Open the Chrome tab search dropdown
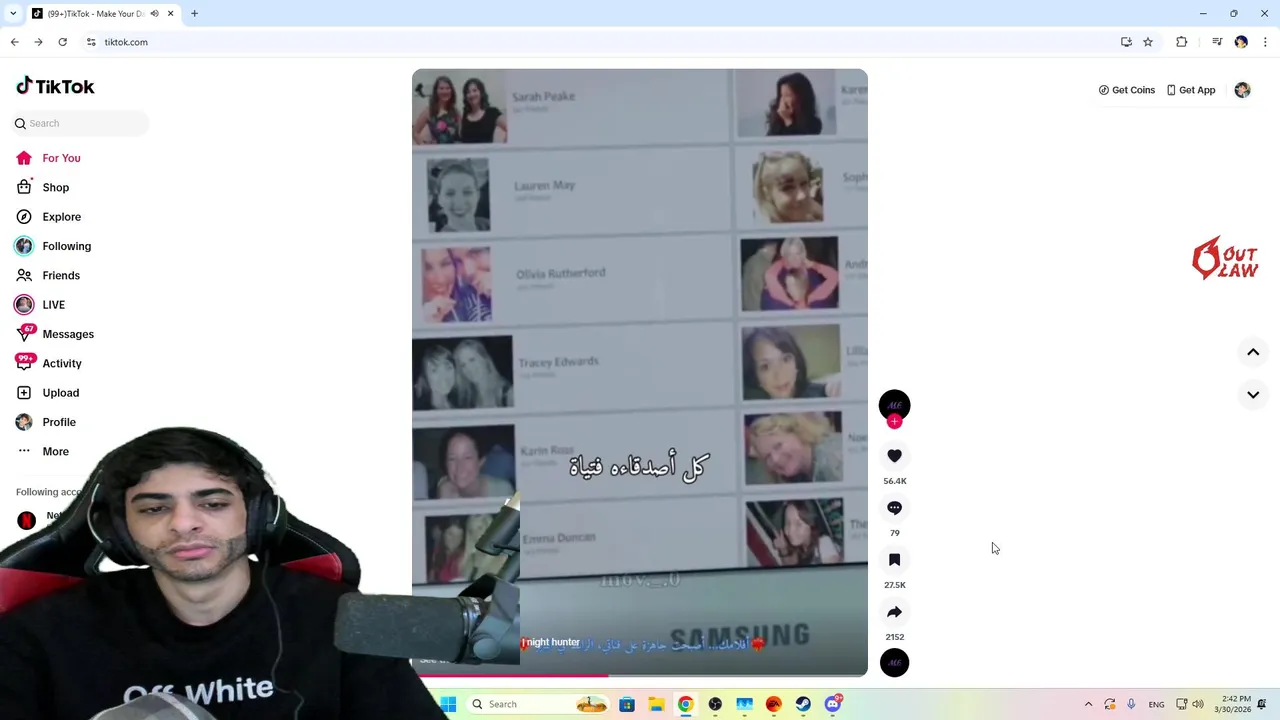Screen dimensions: 1280x720 pyautogui.click(x=13, y=14)
